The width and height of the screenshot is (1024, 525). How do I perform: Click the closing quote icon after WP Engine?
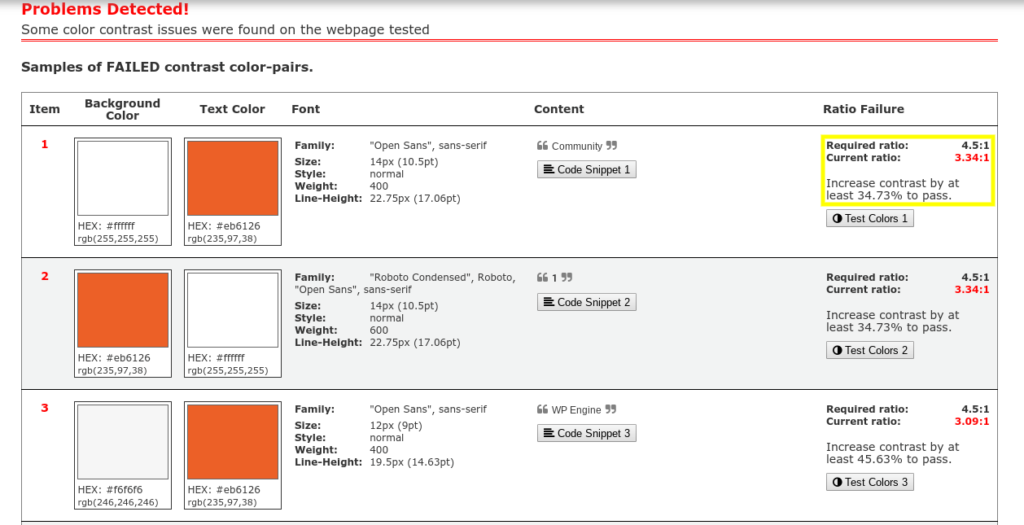click(x=611, y=410)
